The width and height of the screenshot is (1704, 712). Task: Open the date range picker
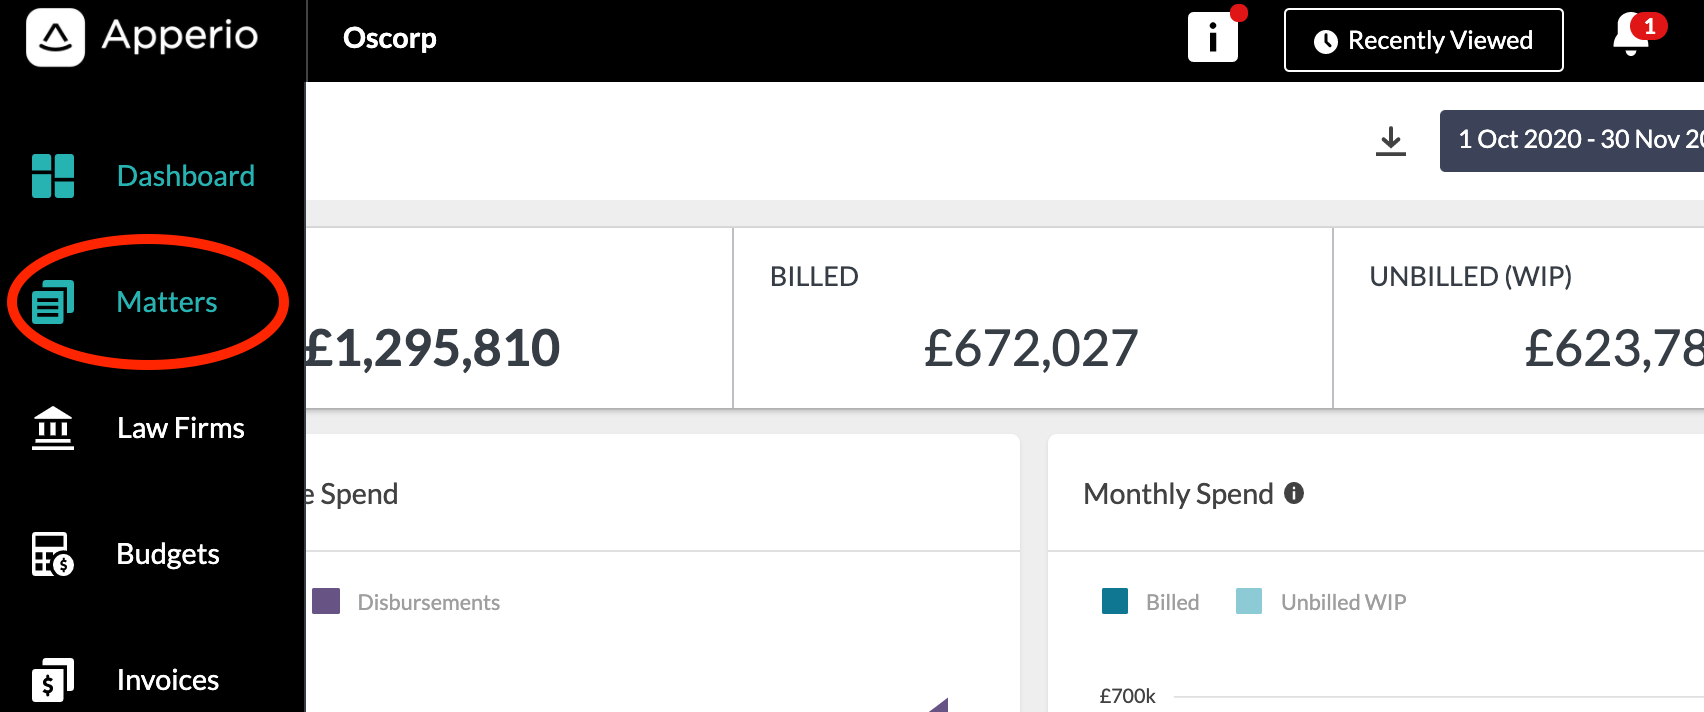pyautogui.click(x=1572, y=141)
